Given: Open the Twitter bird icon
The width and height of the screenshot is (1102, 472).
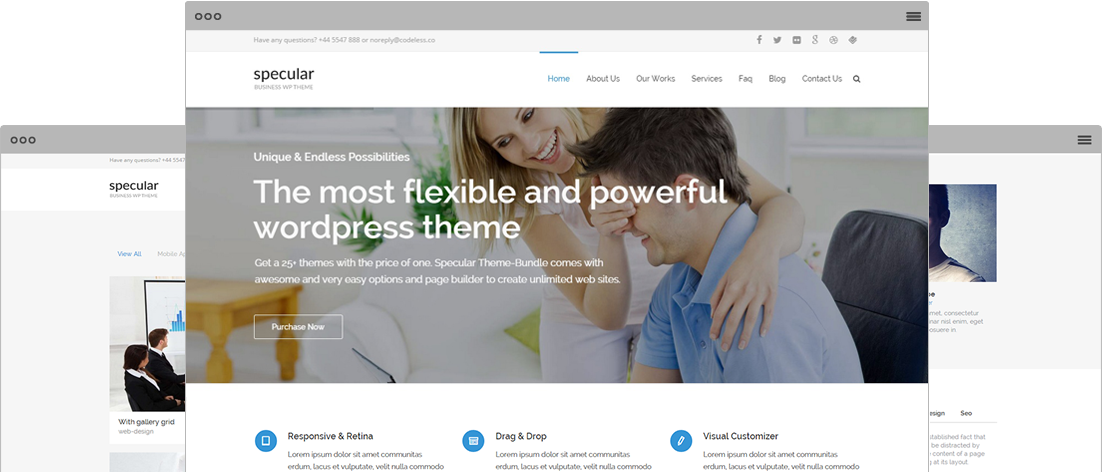Looking at the screenshot, I should 777,40.
